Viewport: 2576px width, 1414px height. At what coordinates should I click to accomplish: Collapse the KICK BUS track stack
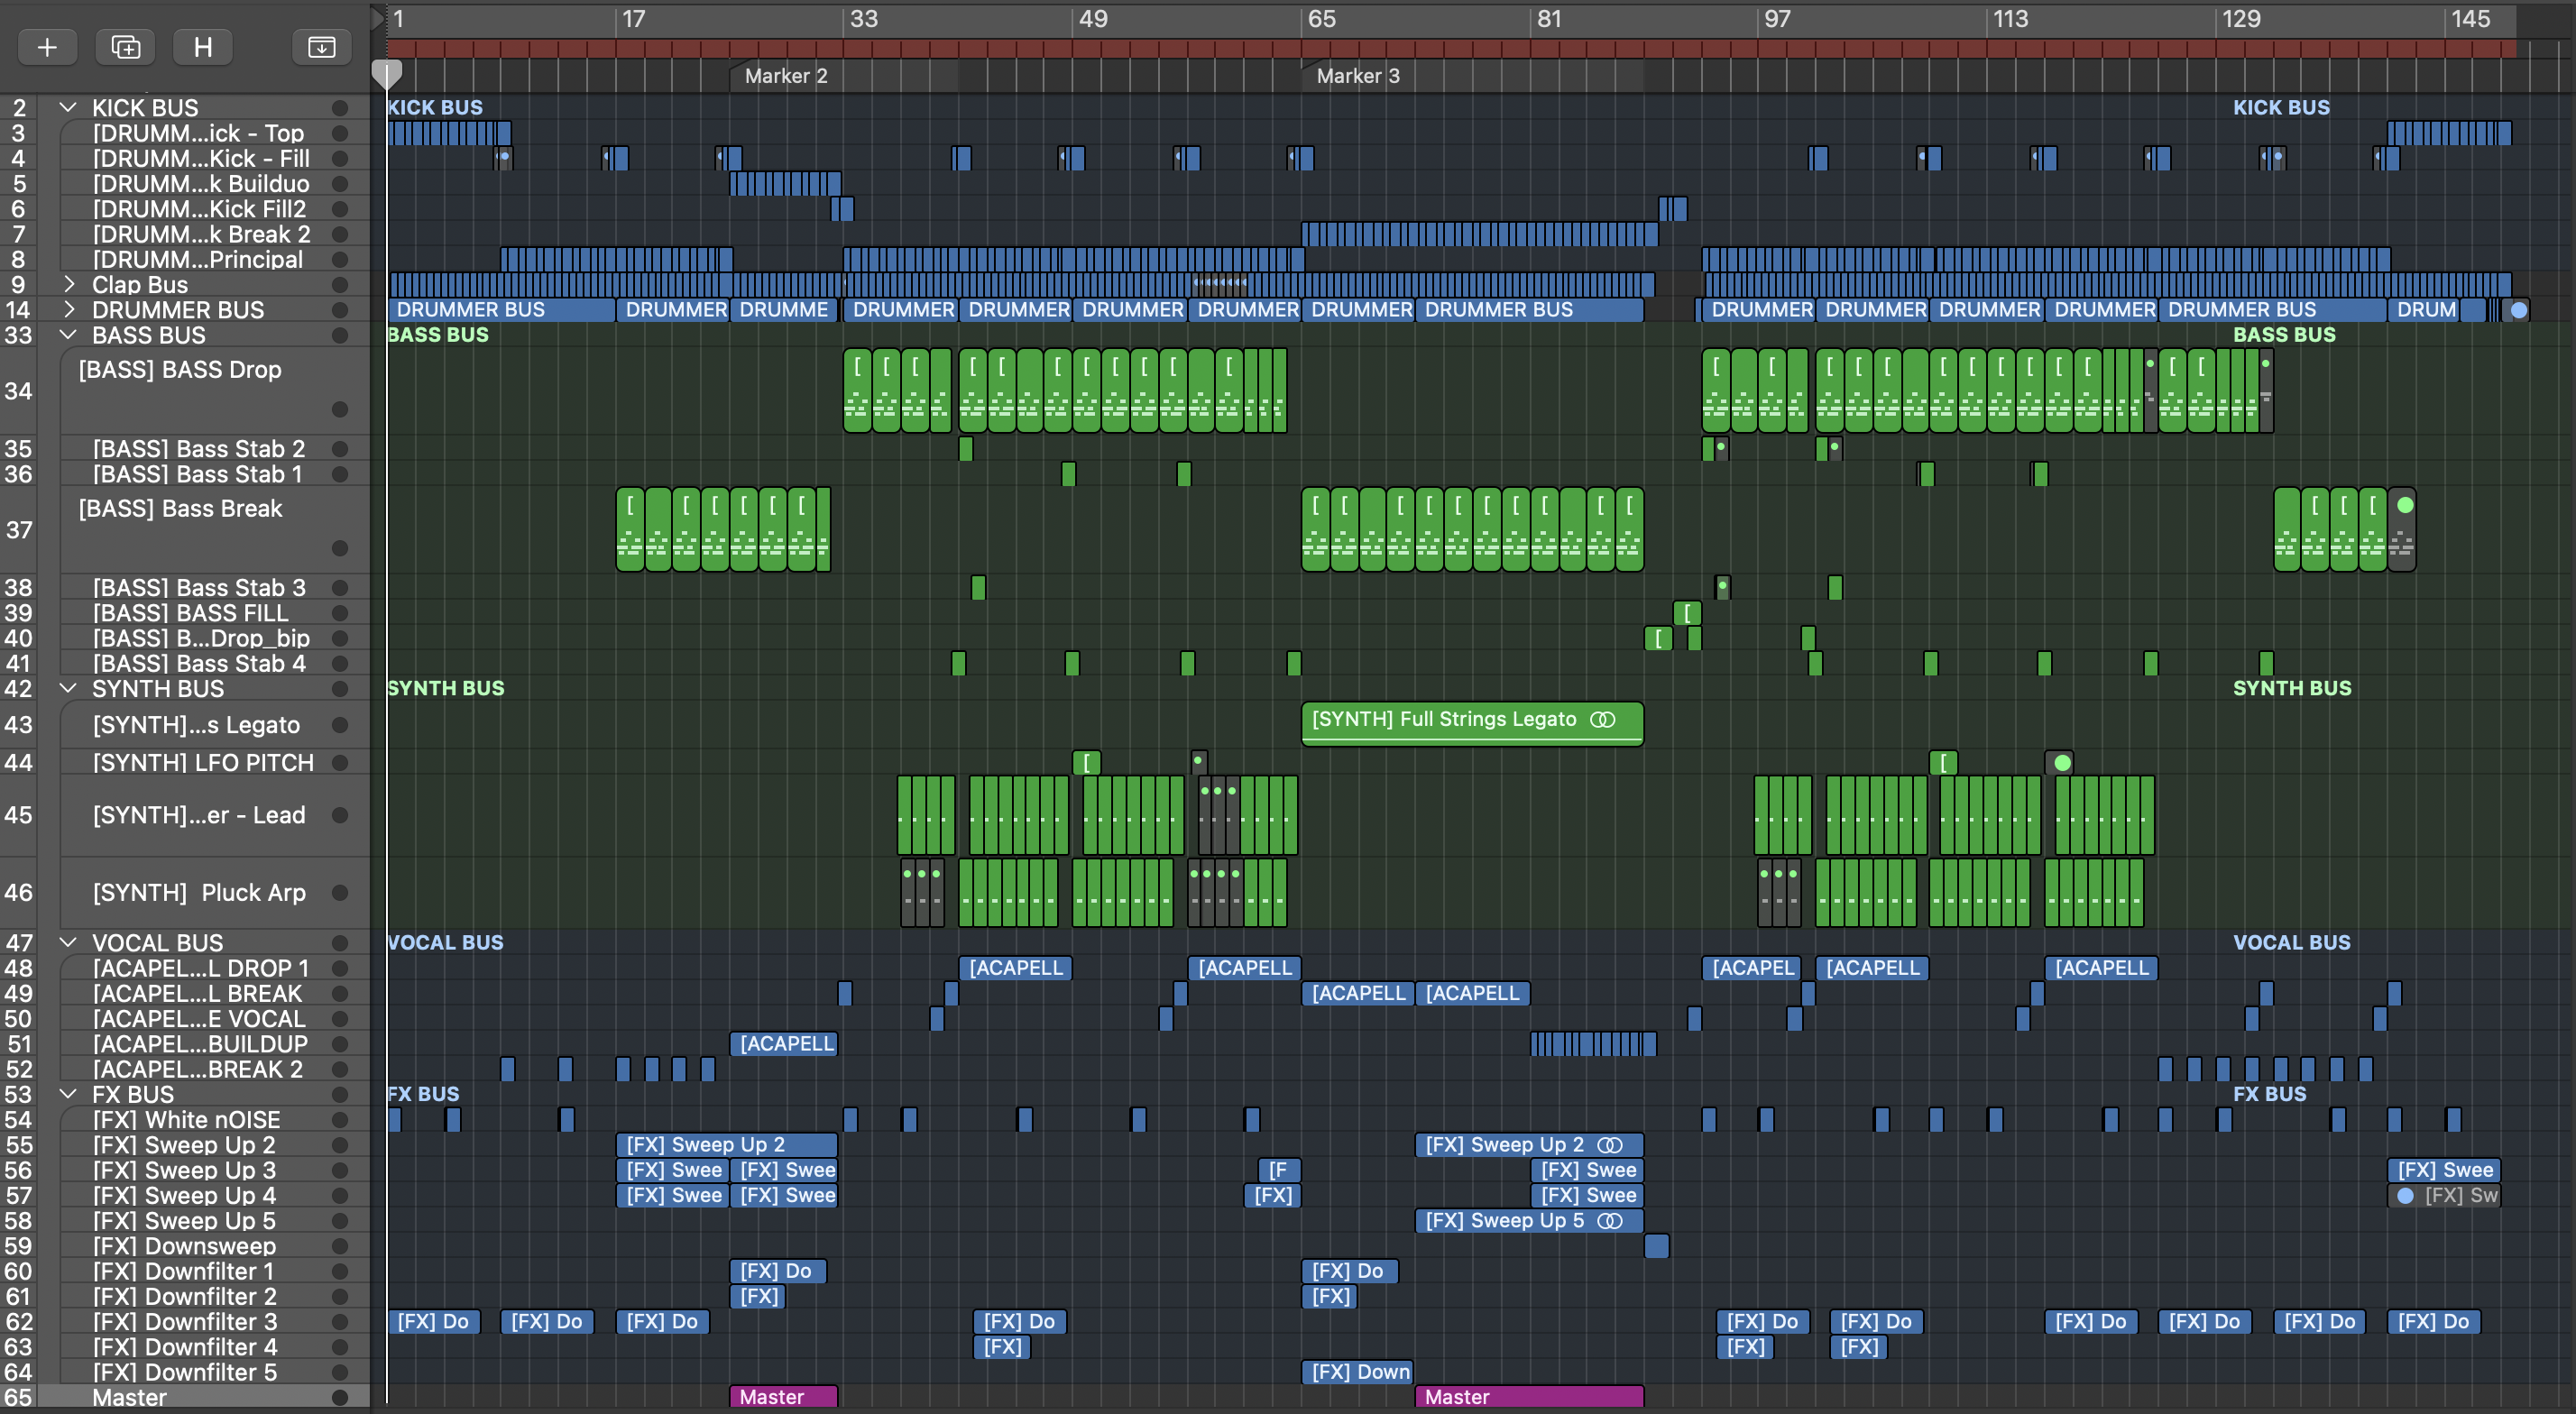[68, 107]
